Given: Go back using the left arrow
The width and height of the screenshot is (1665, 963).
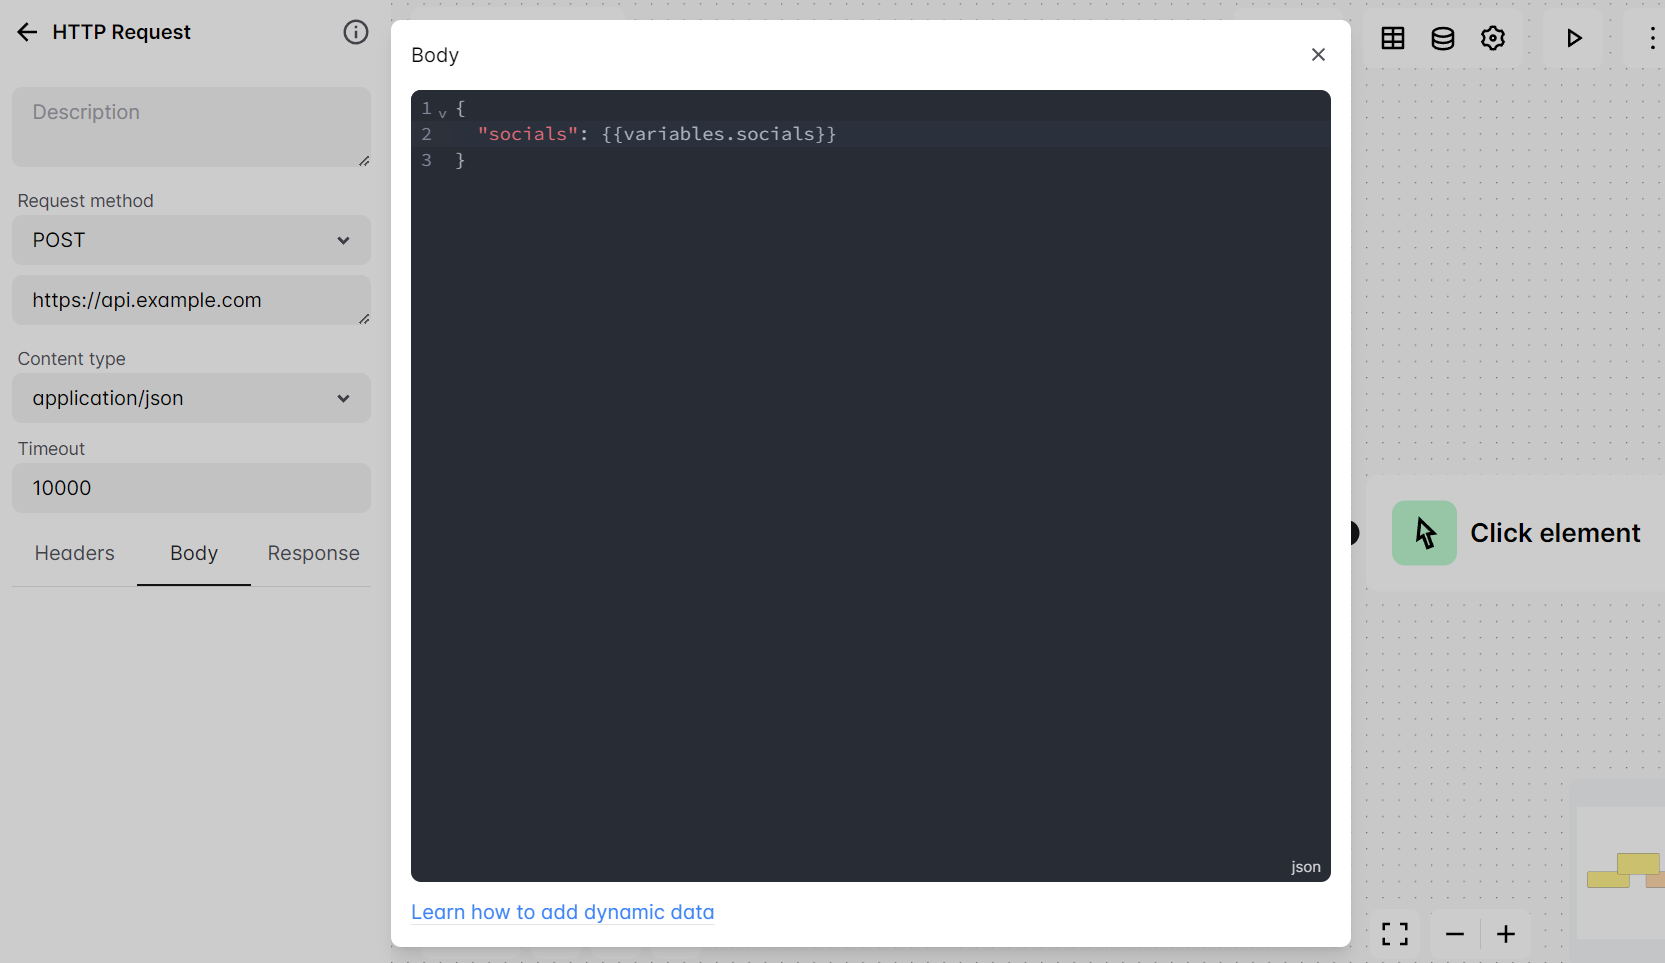Looking at the screenshot, I should (27, 32).
